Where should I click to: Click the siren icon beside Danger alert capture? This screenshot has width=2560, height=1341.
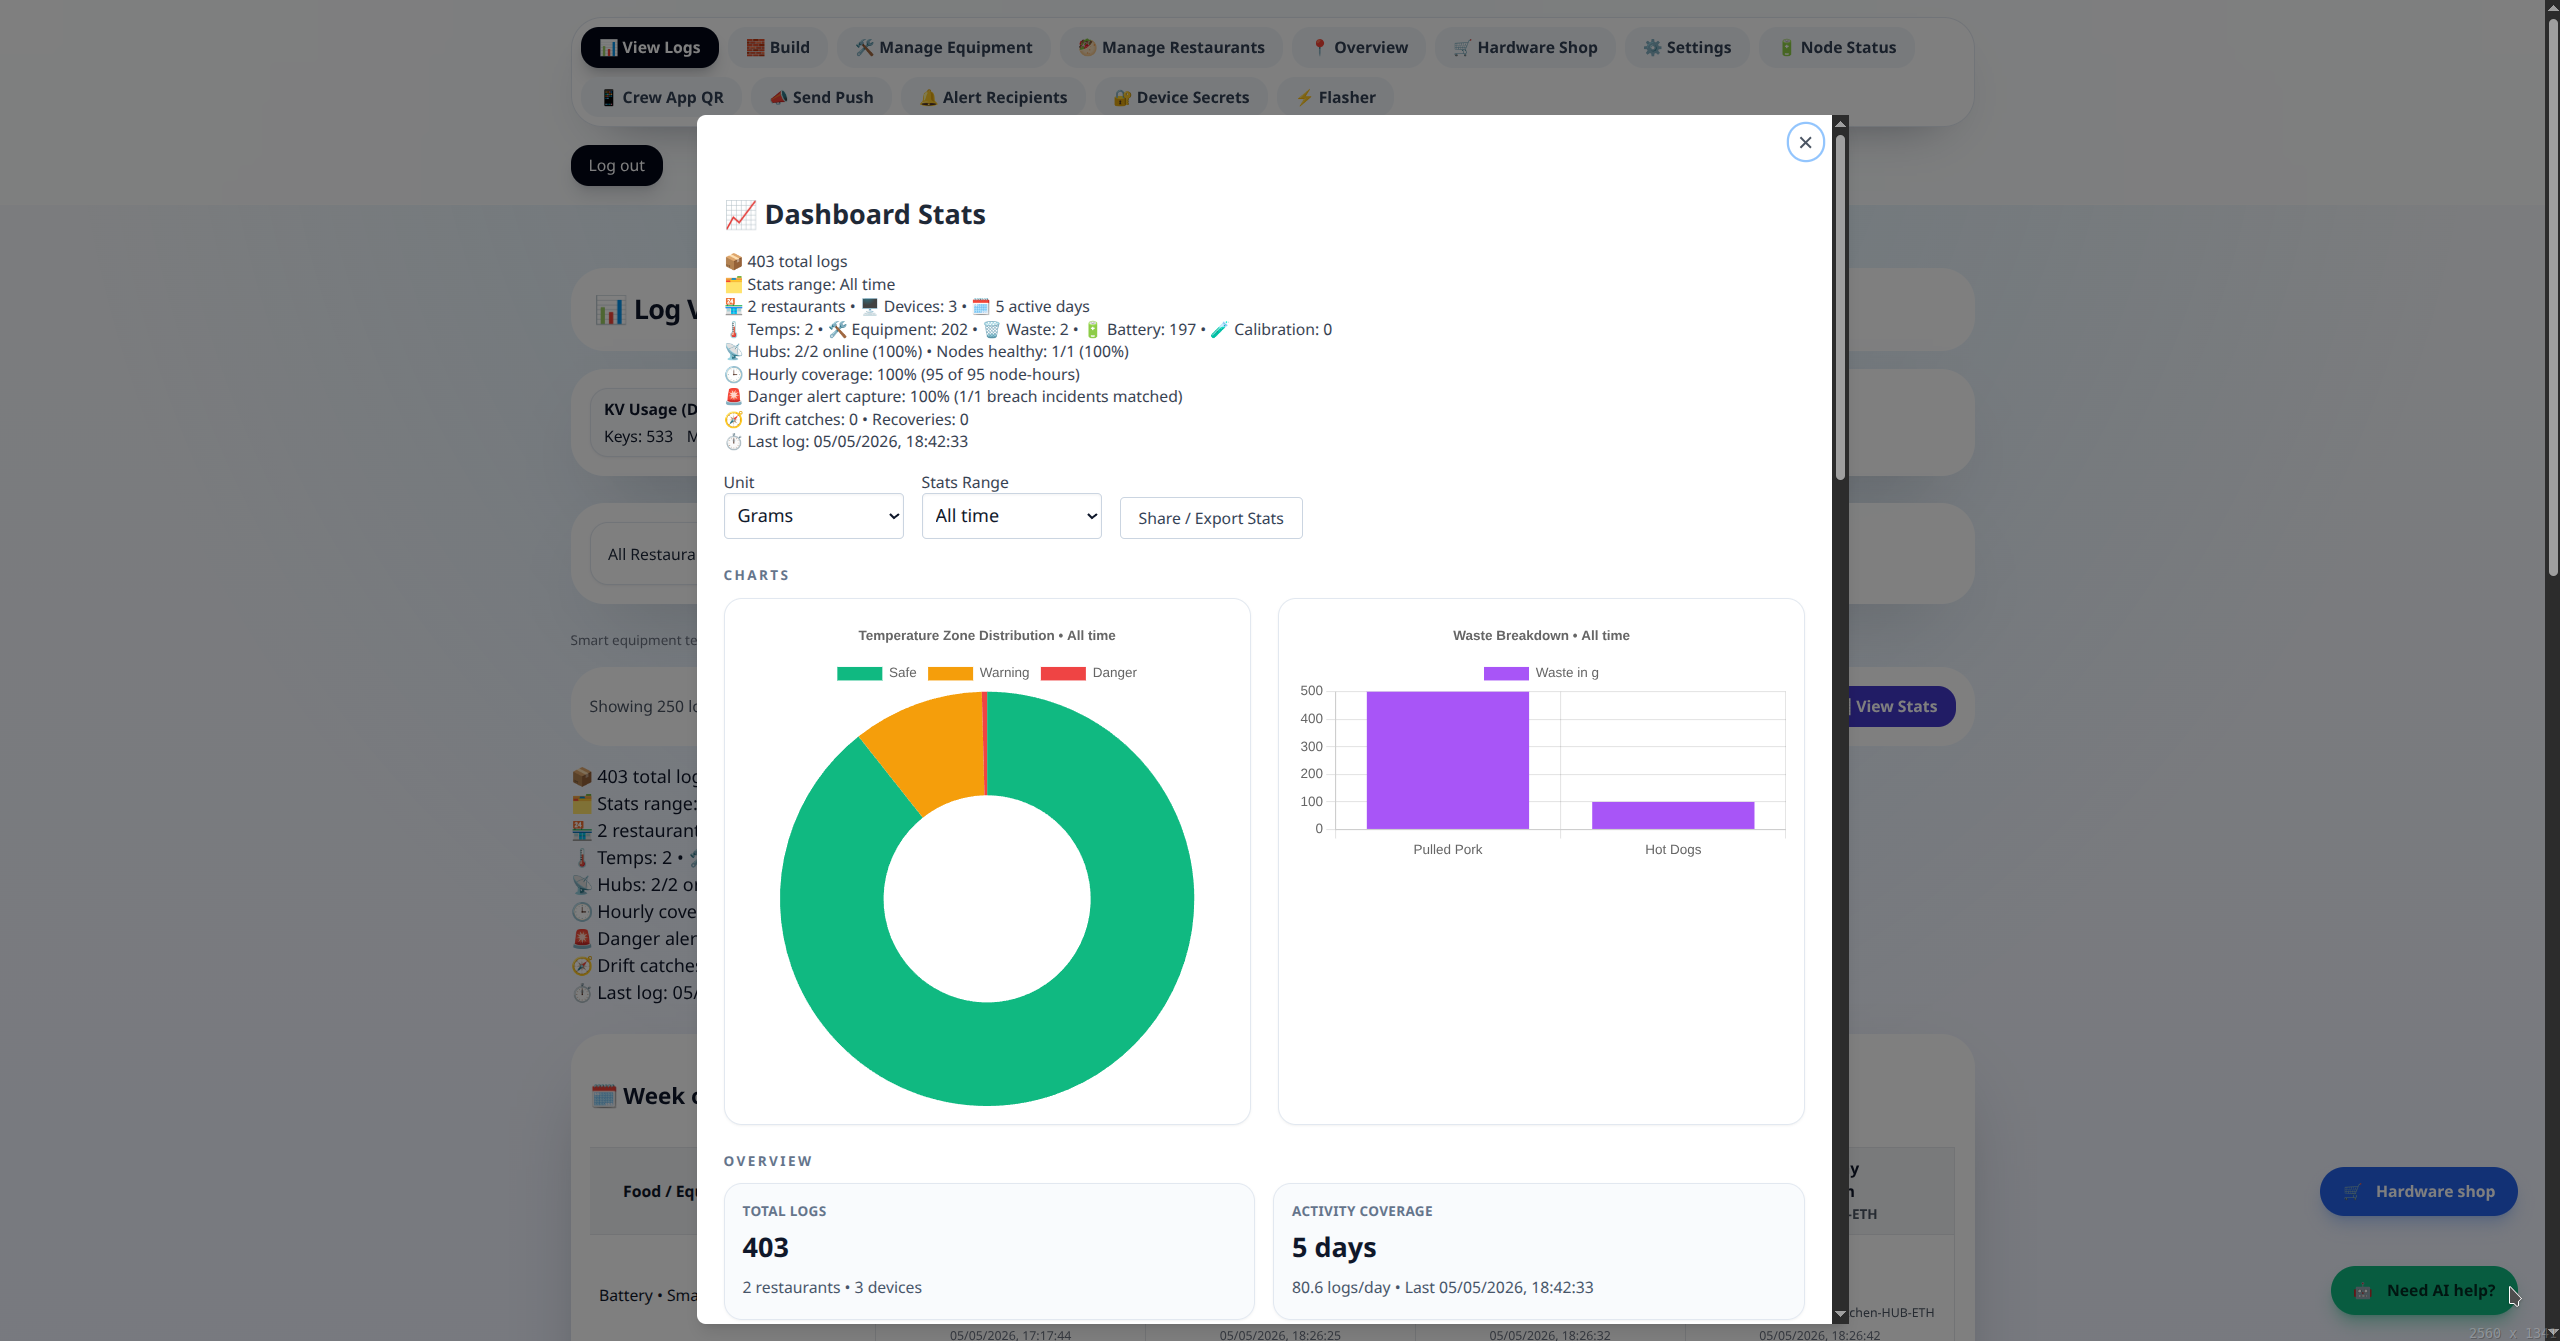[x=733, y=397]
